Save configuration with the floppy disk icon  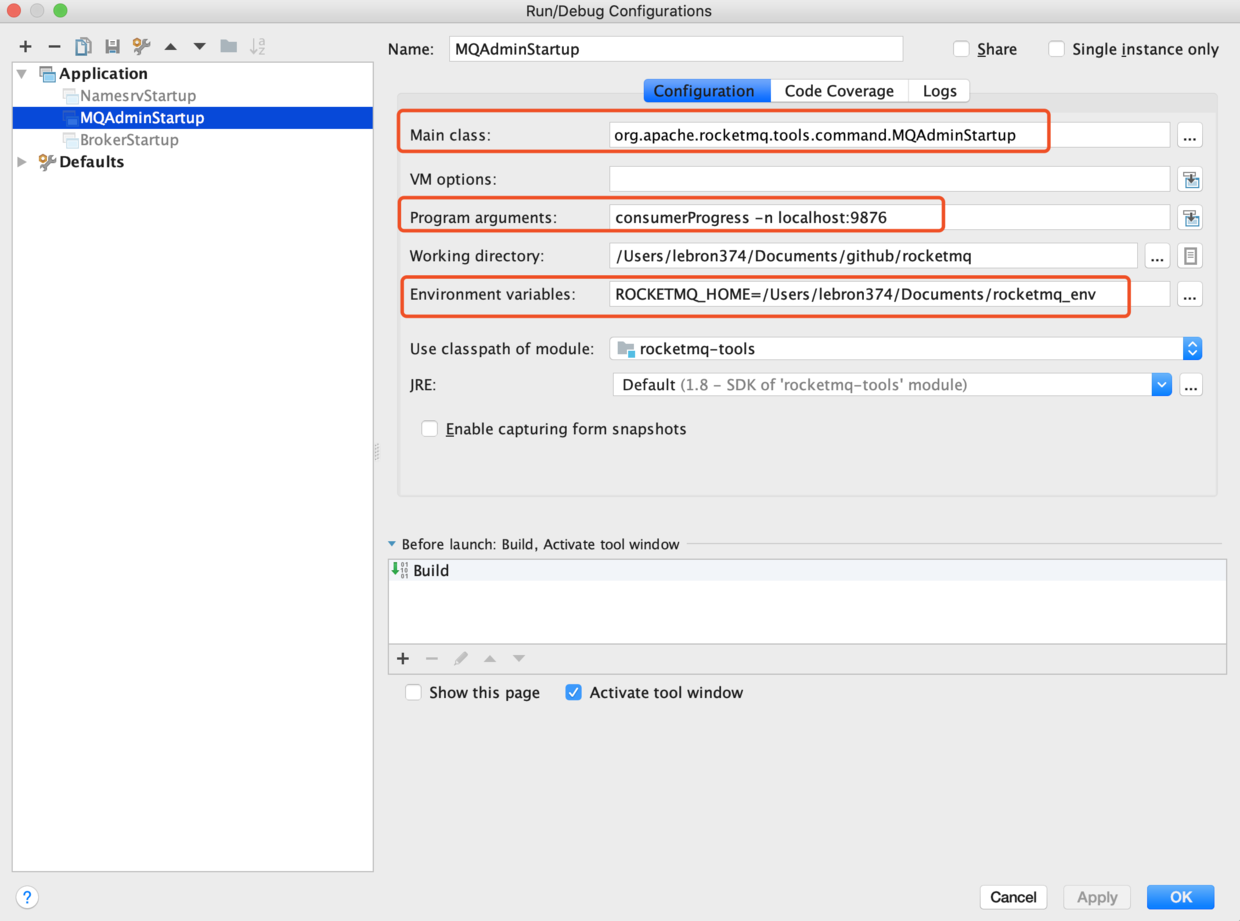coord(112,46)
